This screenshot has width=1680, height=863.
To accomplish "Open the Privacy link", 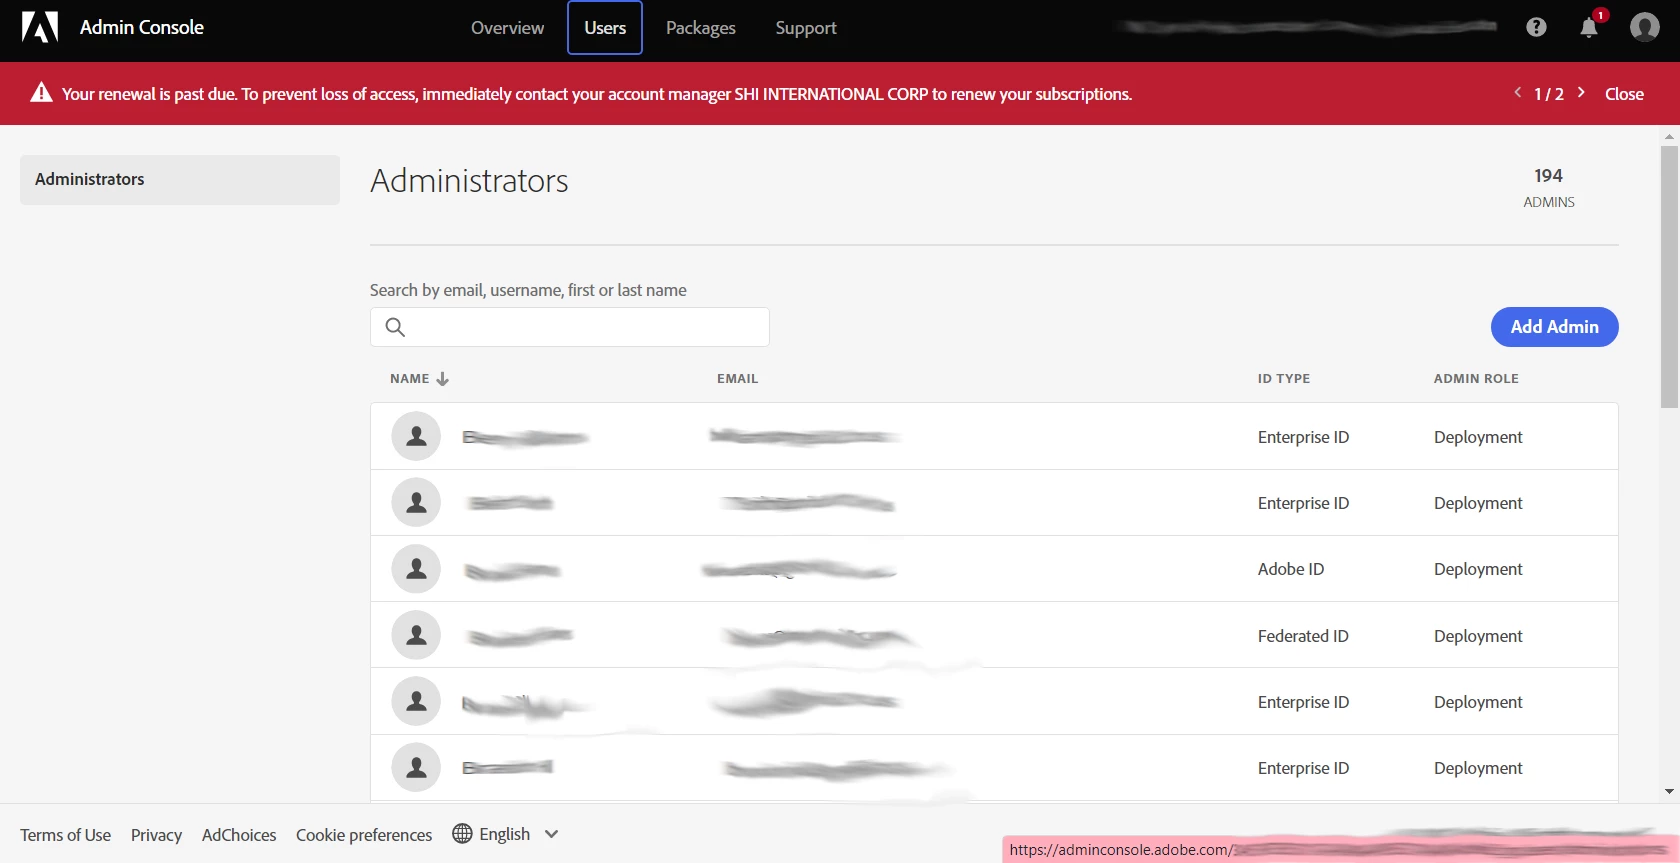I will point(156,835).
